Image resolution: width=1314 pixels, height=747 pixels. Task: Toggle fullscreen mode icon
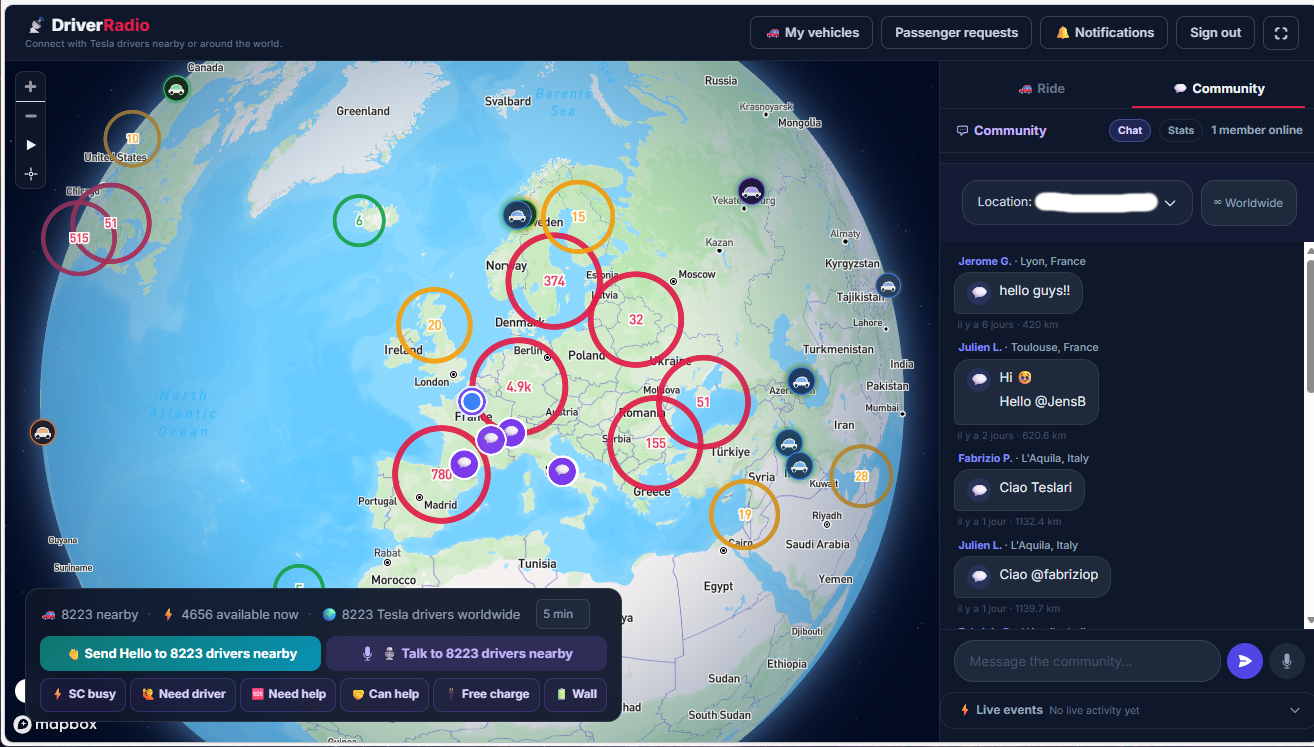pos(1281,33)
